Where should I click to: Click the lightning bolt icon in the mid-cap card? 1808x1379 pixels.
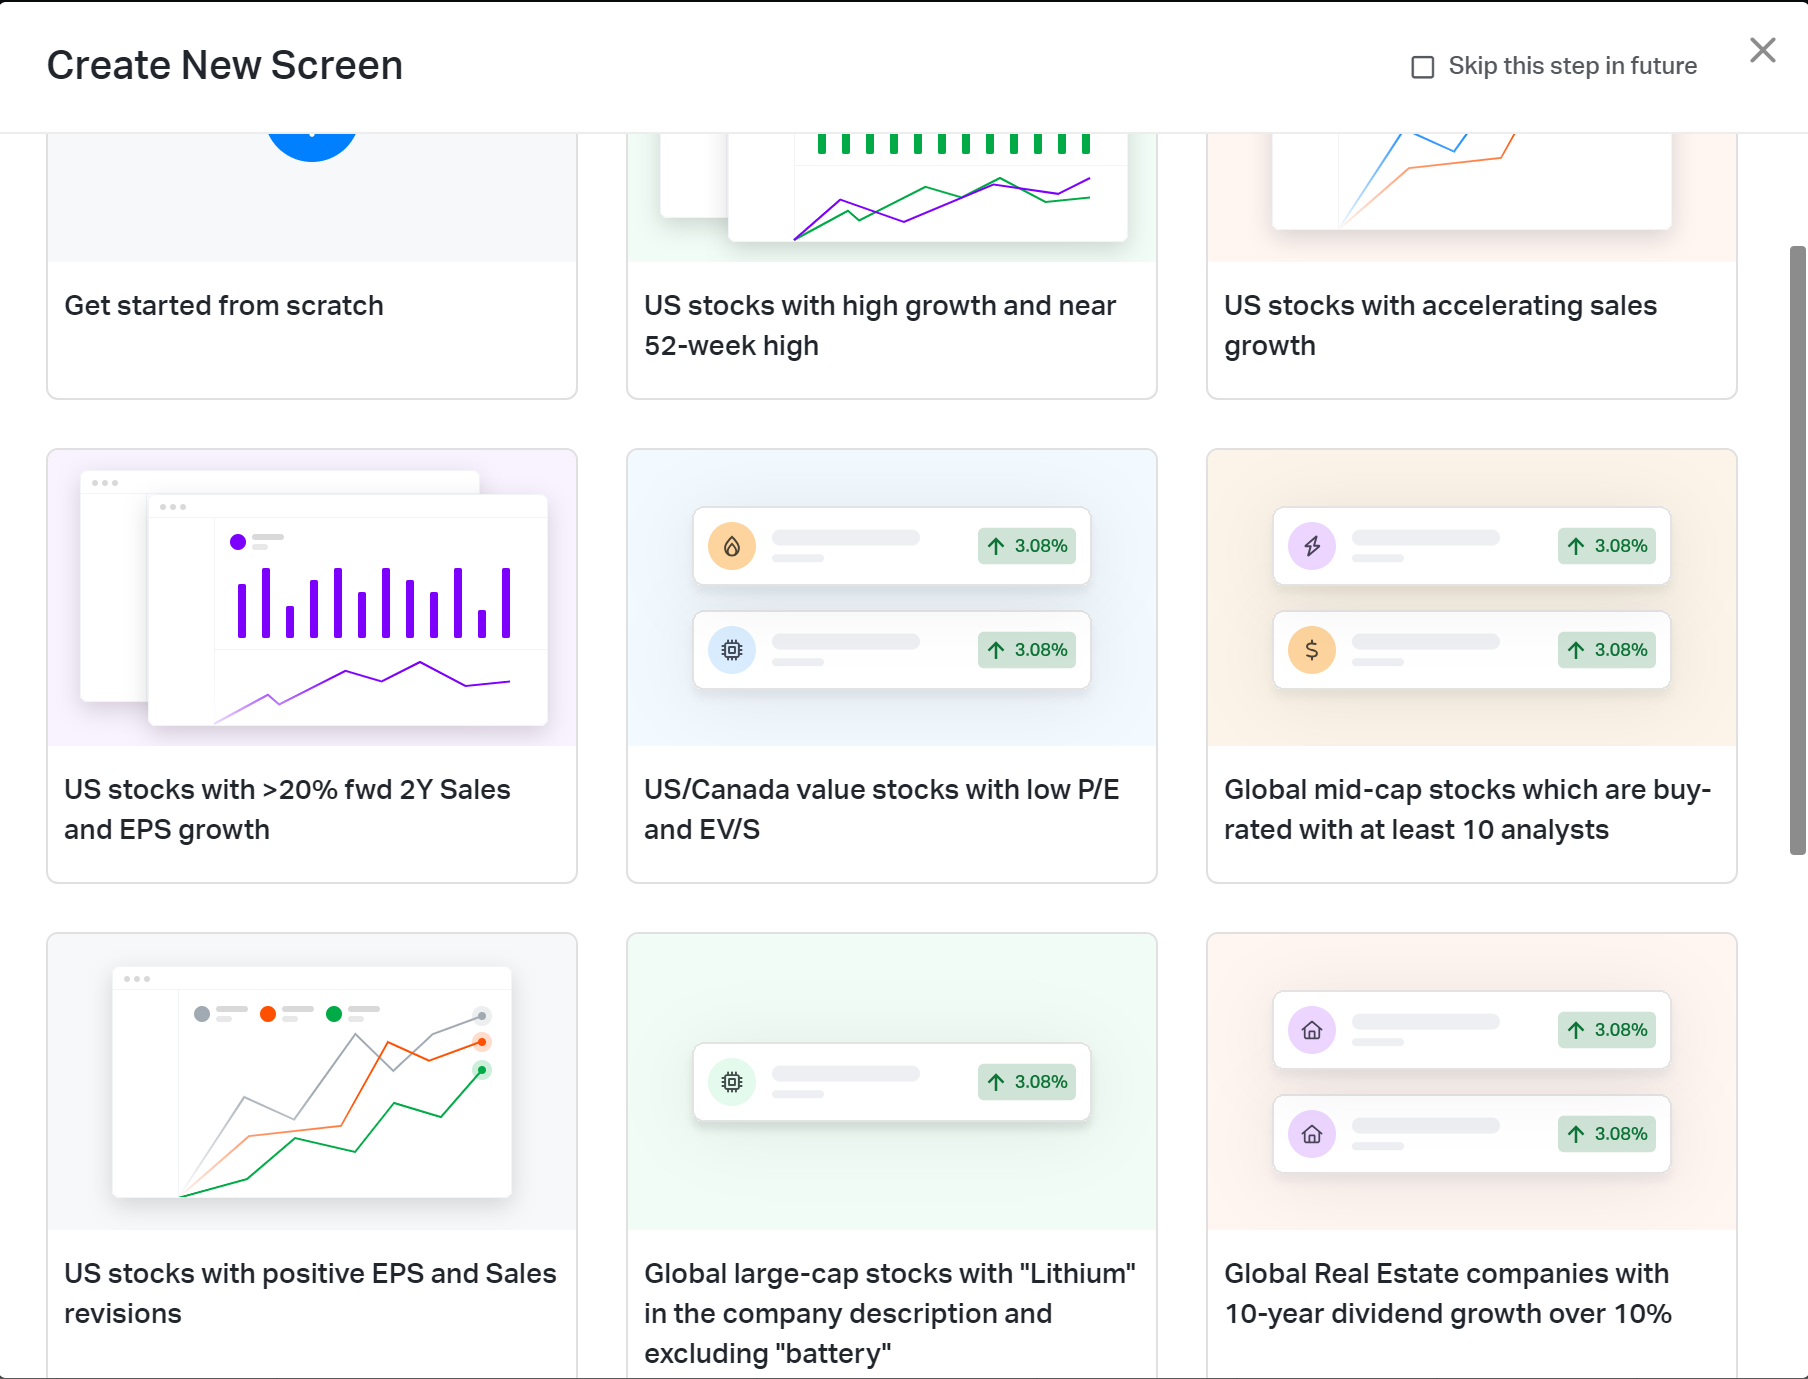click(x=1313, y=546)
